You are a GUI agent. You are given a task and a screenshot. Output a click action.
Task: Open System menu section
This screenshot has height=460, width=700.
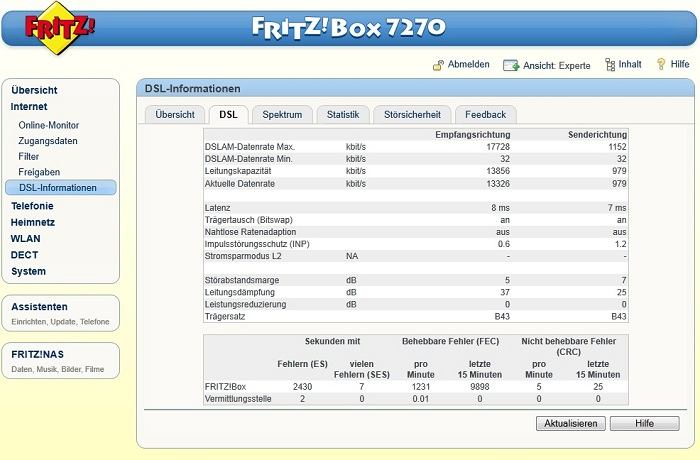pyautogui.click(x=29, y=272)
